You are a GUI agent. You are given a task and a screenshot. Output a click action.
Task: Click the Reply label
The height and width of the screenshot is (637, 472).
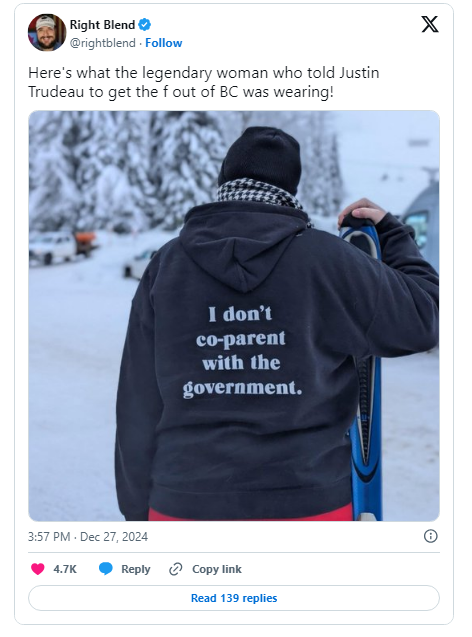click(x=136, y=569)
